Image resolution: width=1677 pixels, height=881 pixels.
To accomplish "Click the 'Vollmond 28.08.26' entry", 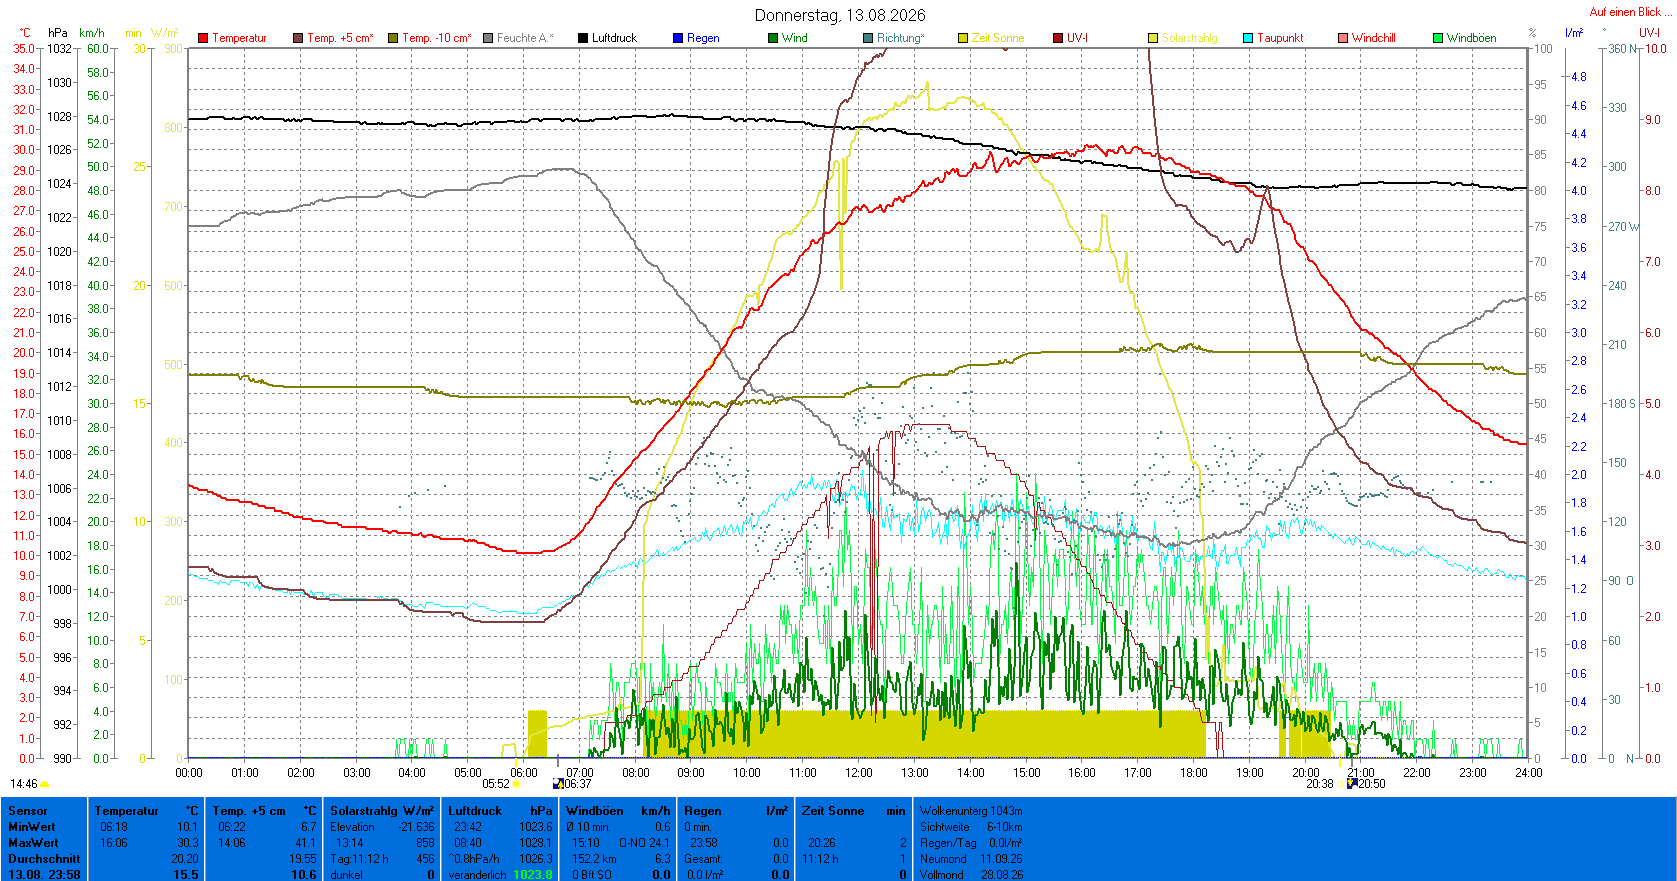I will click(971, 875).
